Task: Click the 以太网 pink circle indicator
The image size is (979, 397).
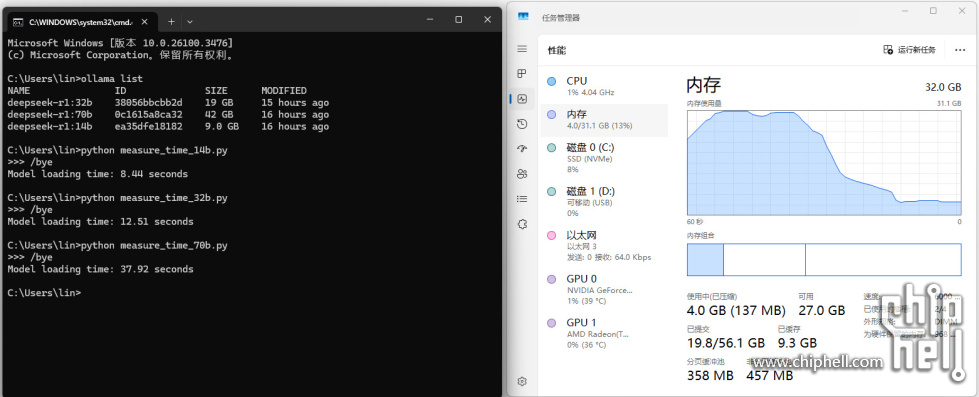Action: [551, 235]
